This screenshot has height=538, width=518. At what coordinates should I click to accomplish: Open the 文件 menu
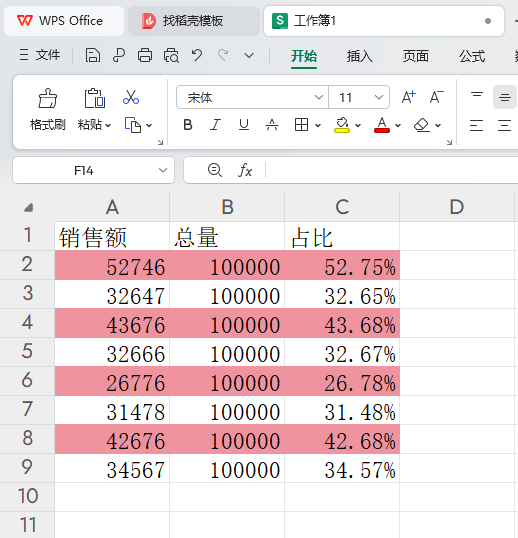click(40, 55)
